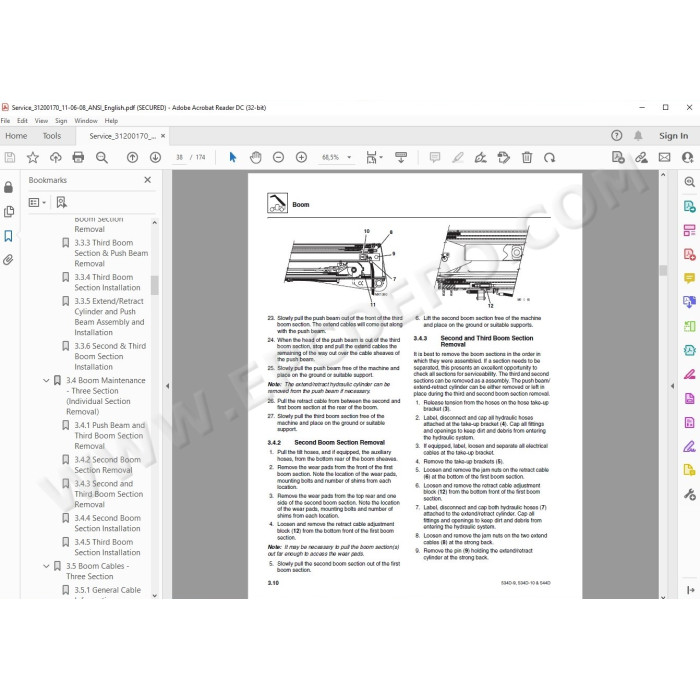Screen dimensions: 700x700
Task: Open the Sign pen tool
Action: (x=481, y=158)
